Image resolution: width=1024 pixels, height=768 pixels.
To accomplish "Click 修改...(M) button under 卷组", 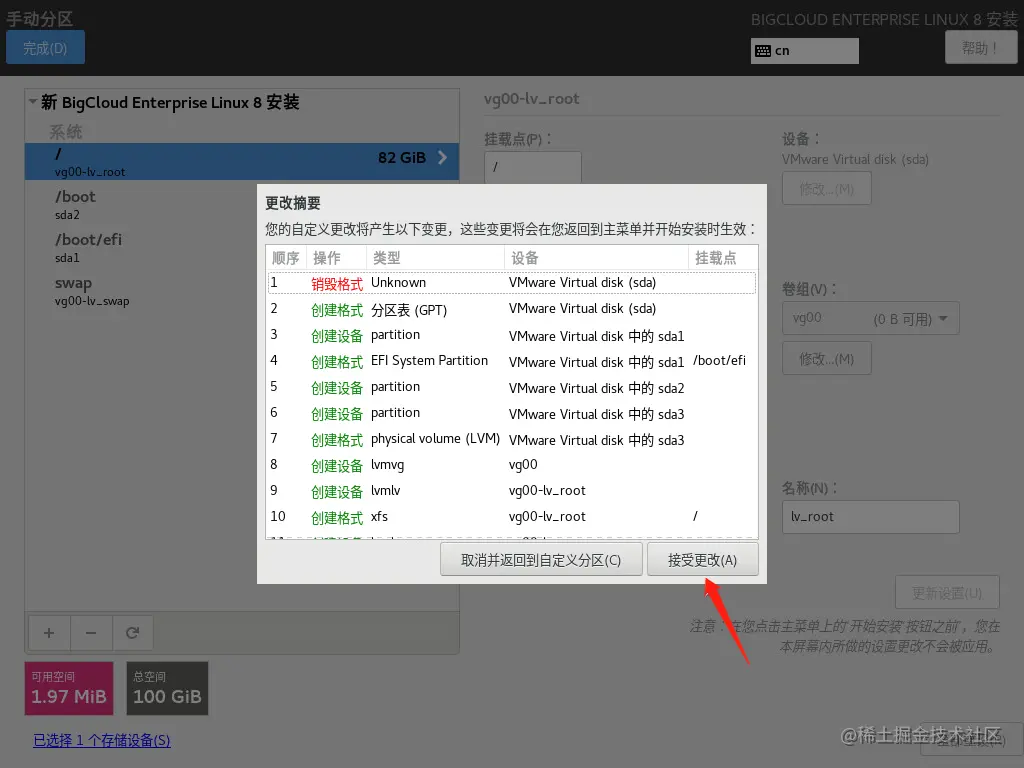I will tap(826, 359).
